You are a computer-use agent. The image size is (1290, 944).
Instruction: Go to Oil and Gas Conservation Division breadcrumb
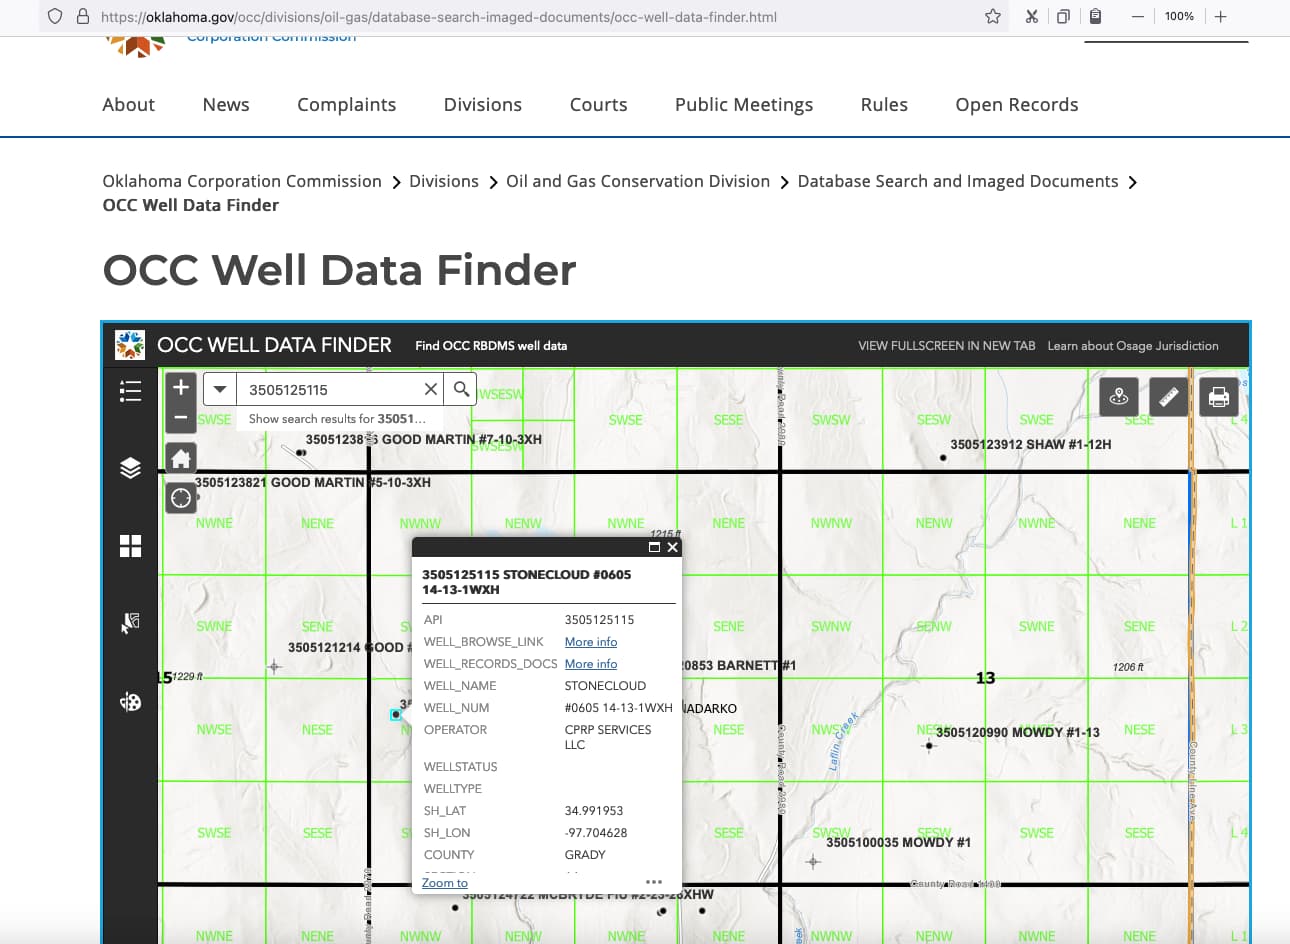click(x=638, y=181)
